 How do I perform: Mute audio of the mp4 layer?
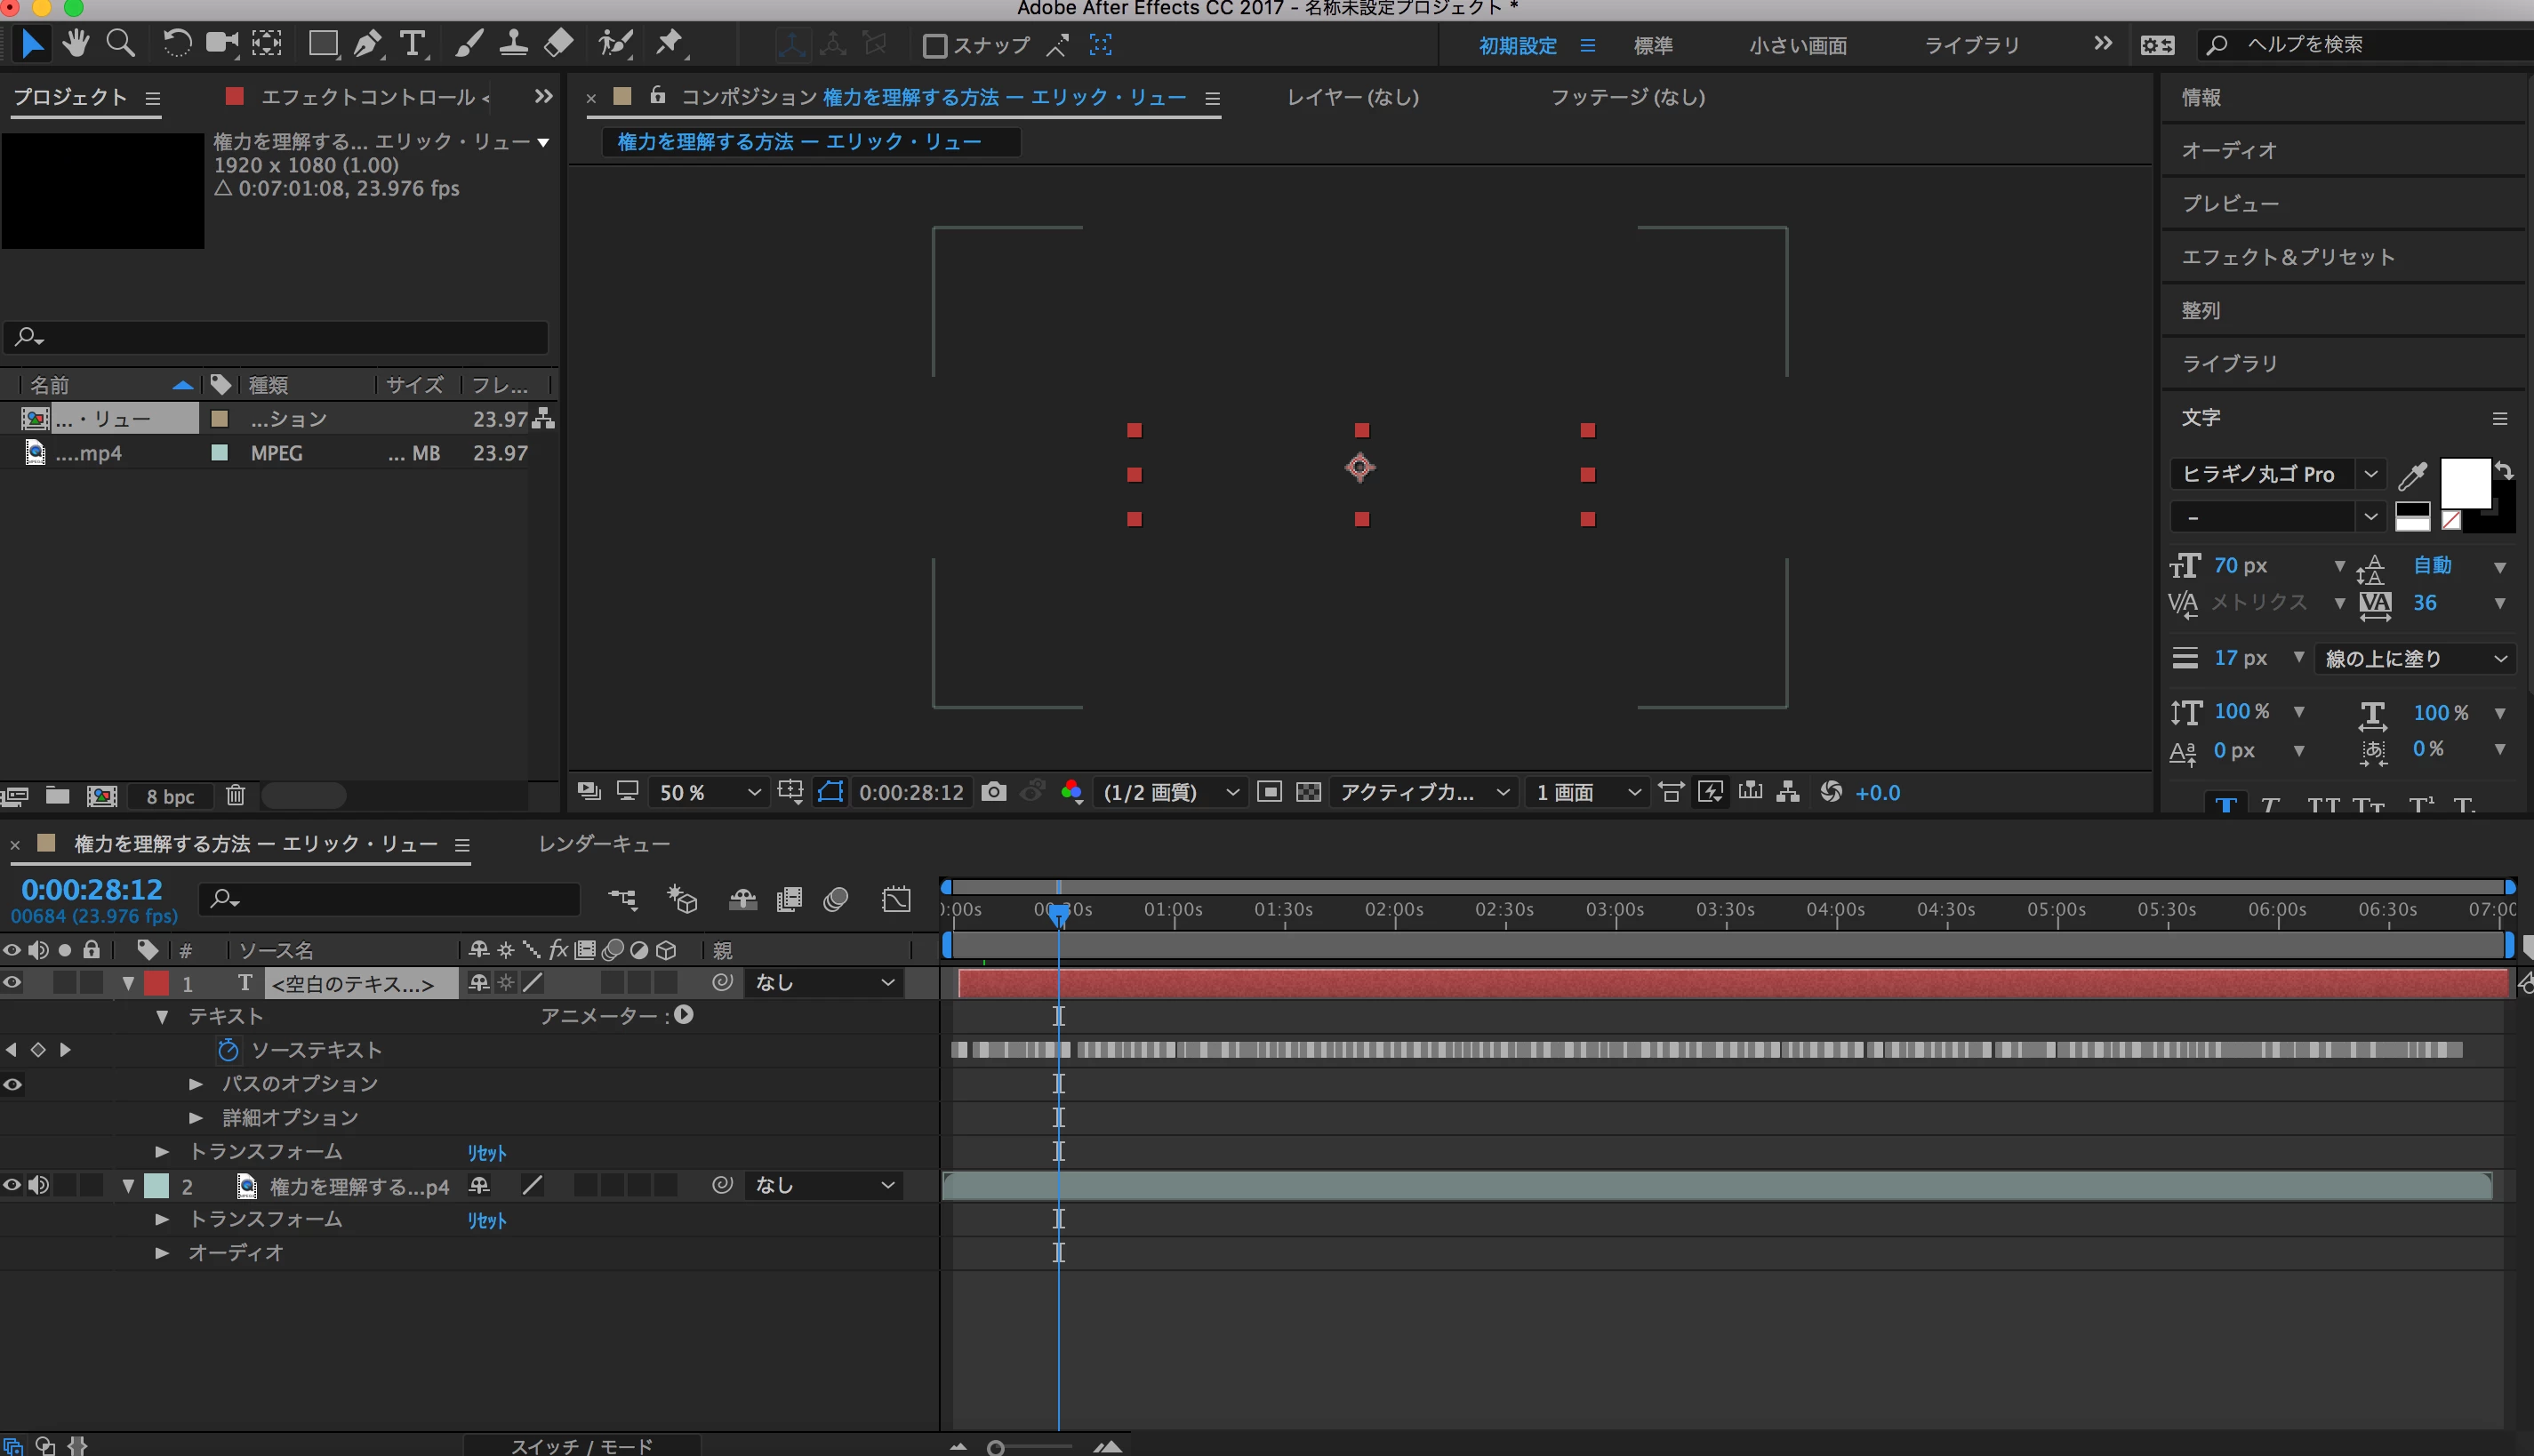tap(38, 1185)
